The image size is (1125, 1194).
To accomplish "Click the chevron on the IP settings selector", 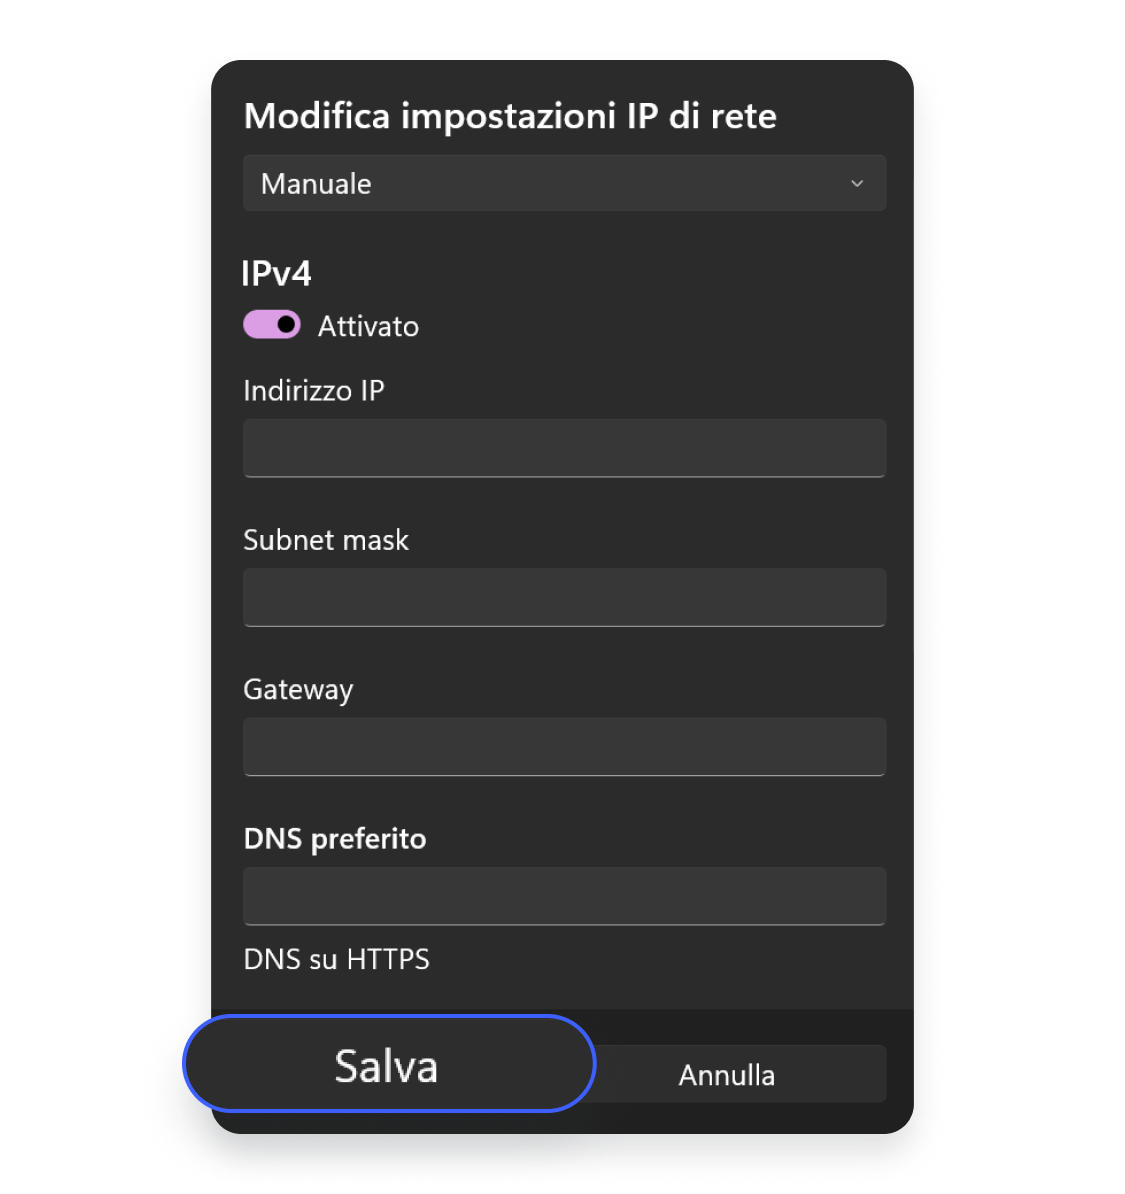I will coord(857,183).
